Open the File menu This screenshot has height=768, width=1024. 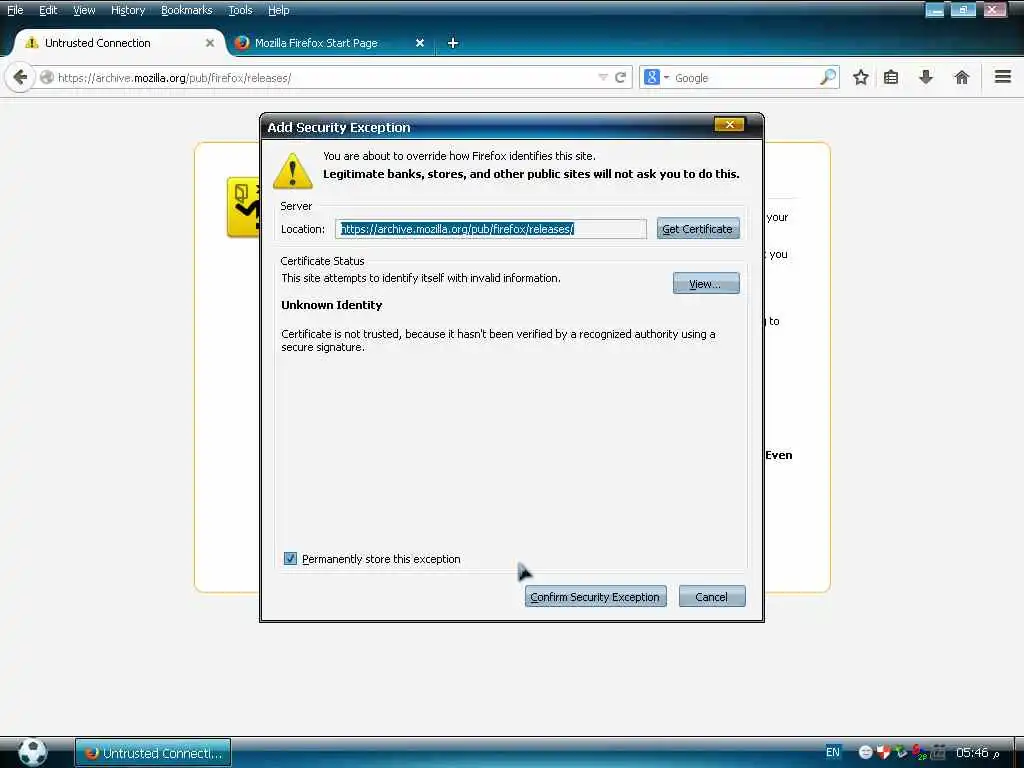15,10
